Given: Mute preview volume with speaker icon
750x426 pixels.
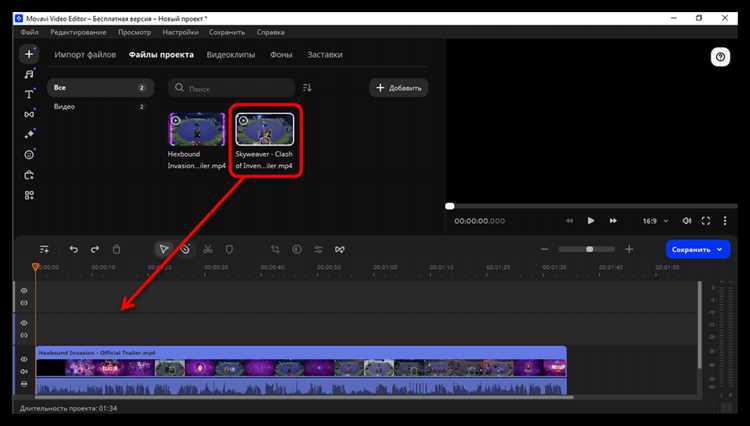Looking at the screenshot, I should pos(686,220).
